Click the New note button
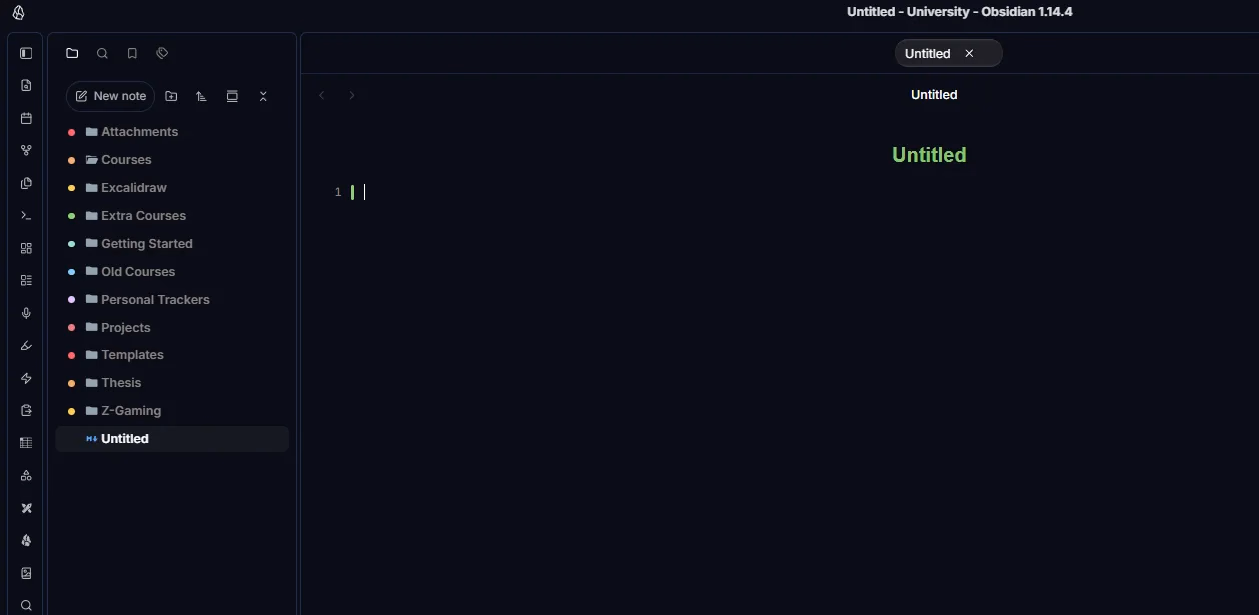The width and height of the screenshot is (1259, 615). coord(111,96)
